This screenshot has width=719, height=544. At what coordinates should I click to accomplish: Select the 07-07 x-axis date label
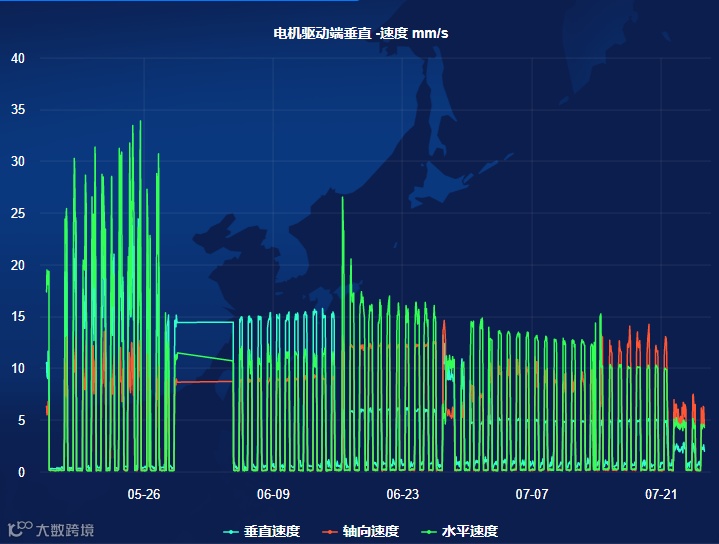pos(532,494)
